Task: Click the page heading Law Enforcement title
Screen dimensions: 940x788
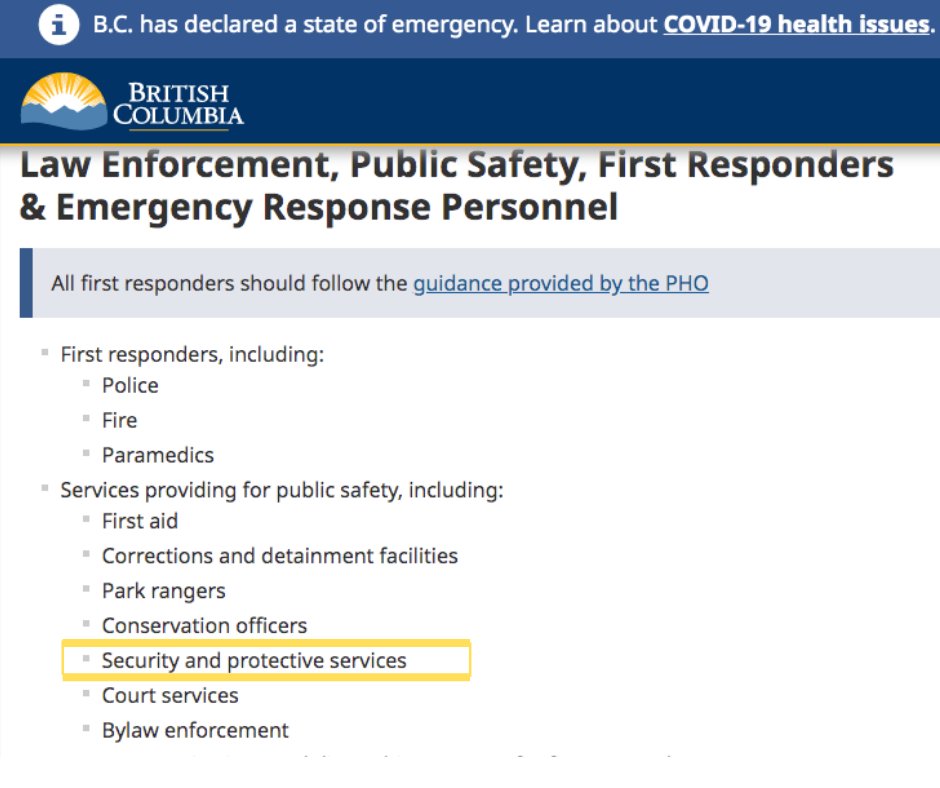Action: (456, 185)
